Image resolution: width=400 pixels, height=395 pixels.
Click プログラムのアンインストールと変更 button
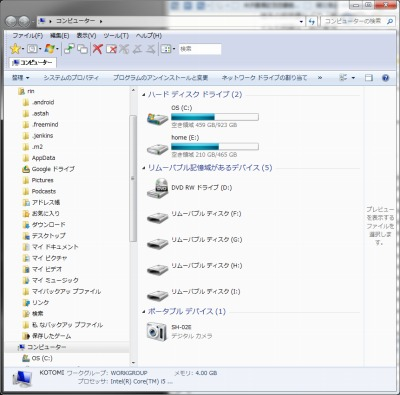point(160,78)
